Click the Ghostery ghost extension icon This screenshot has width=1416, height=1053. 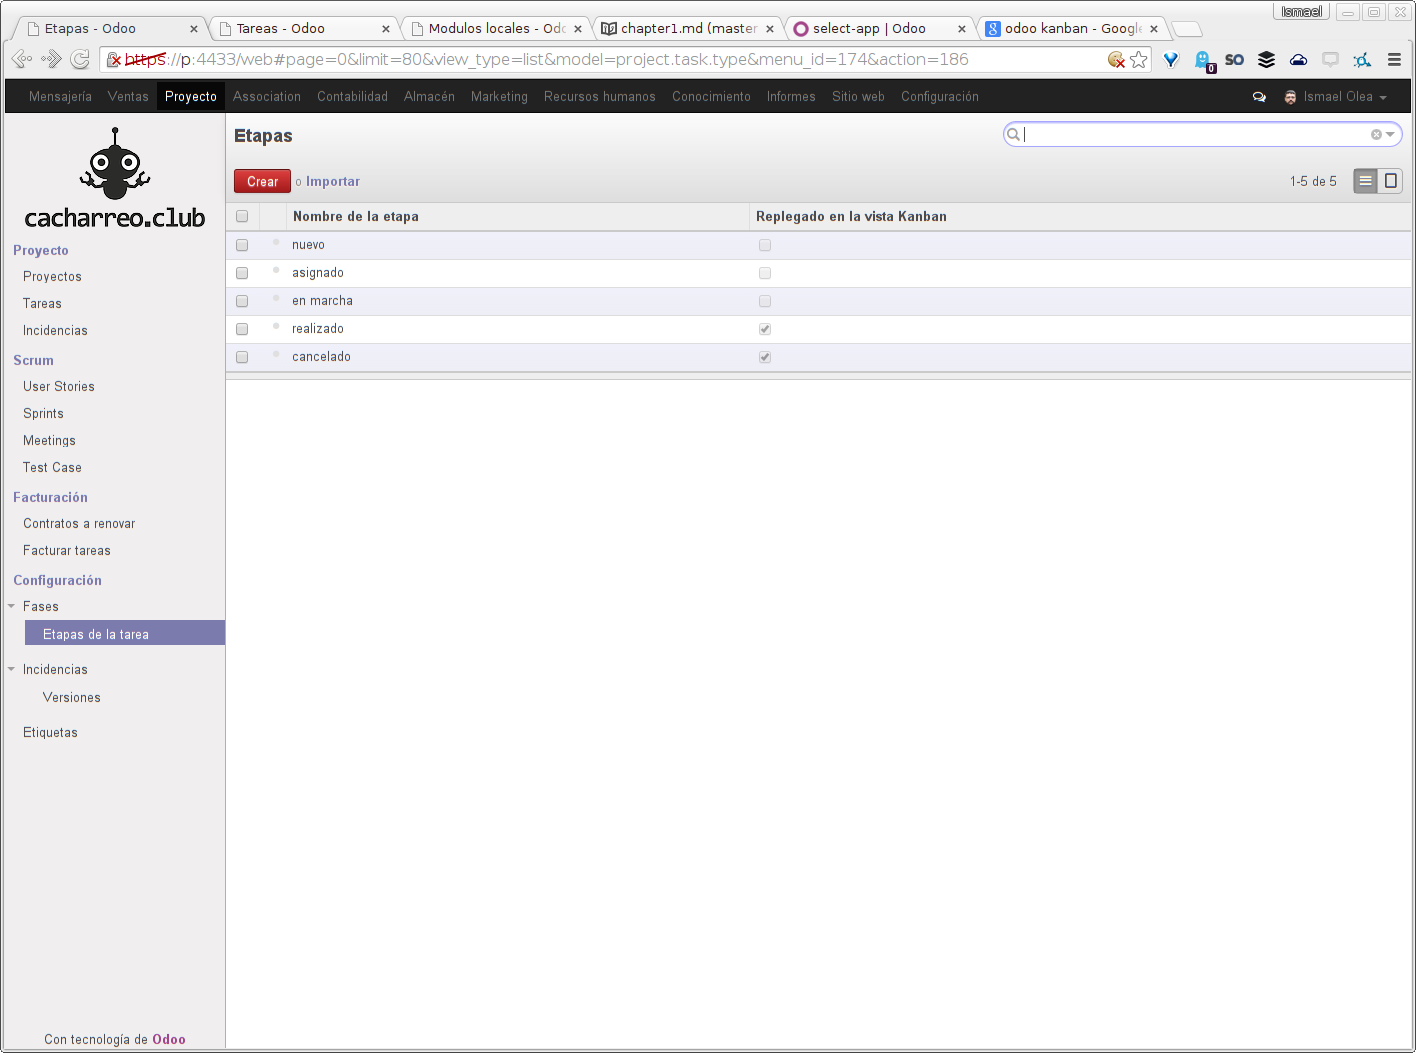click(1204, 60)
